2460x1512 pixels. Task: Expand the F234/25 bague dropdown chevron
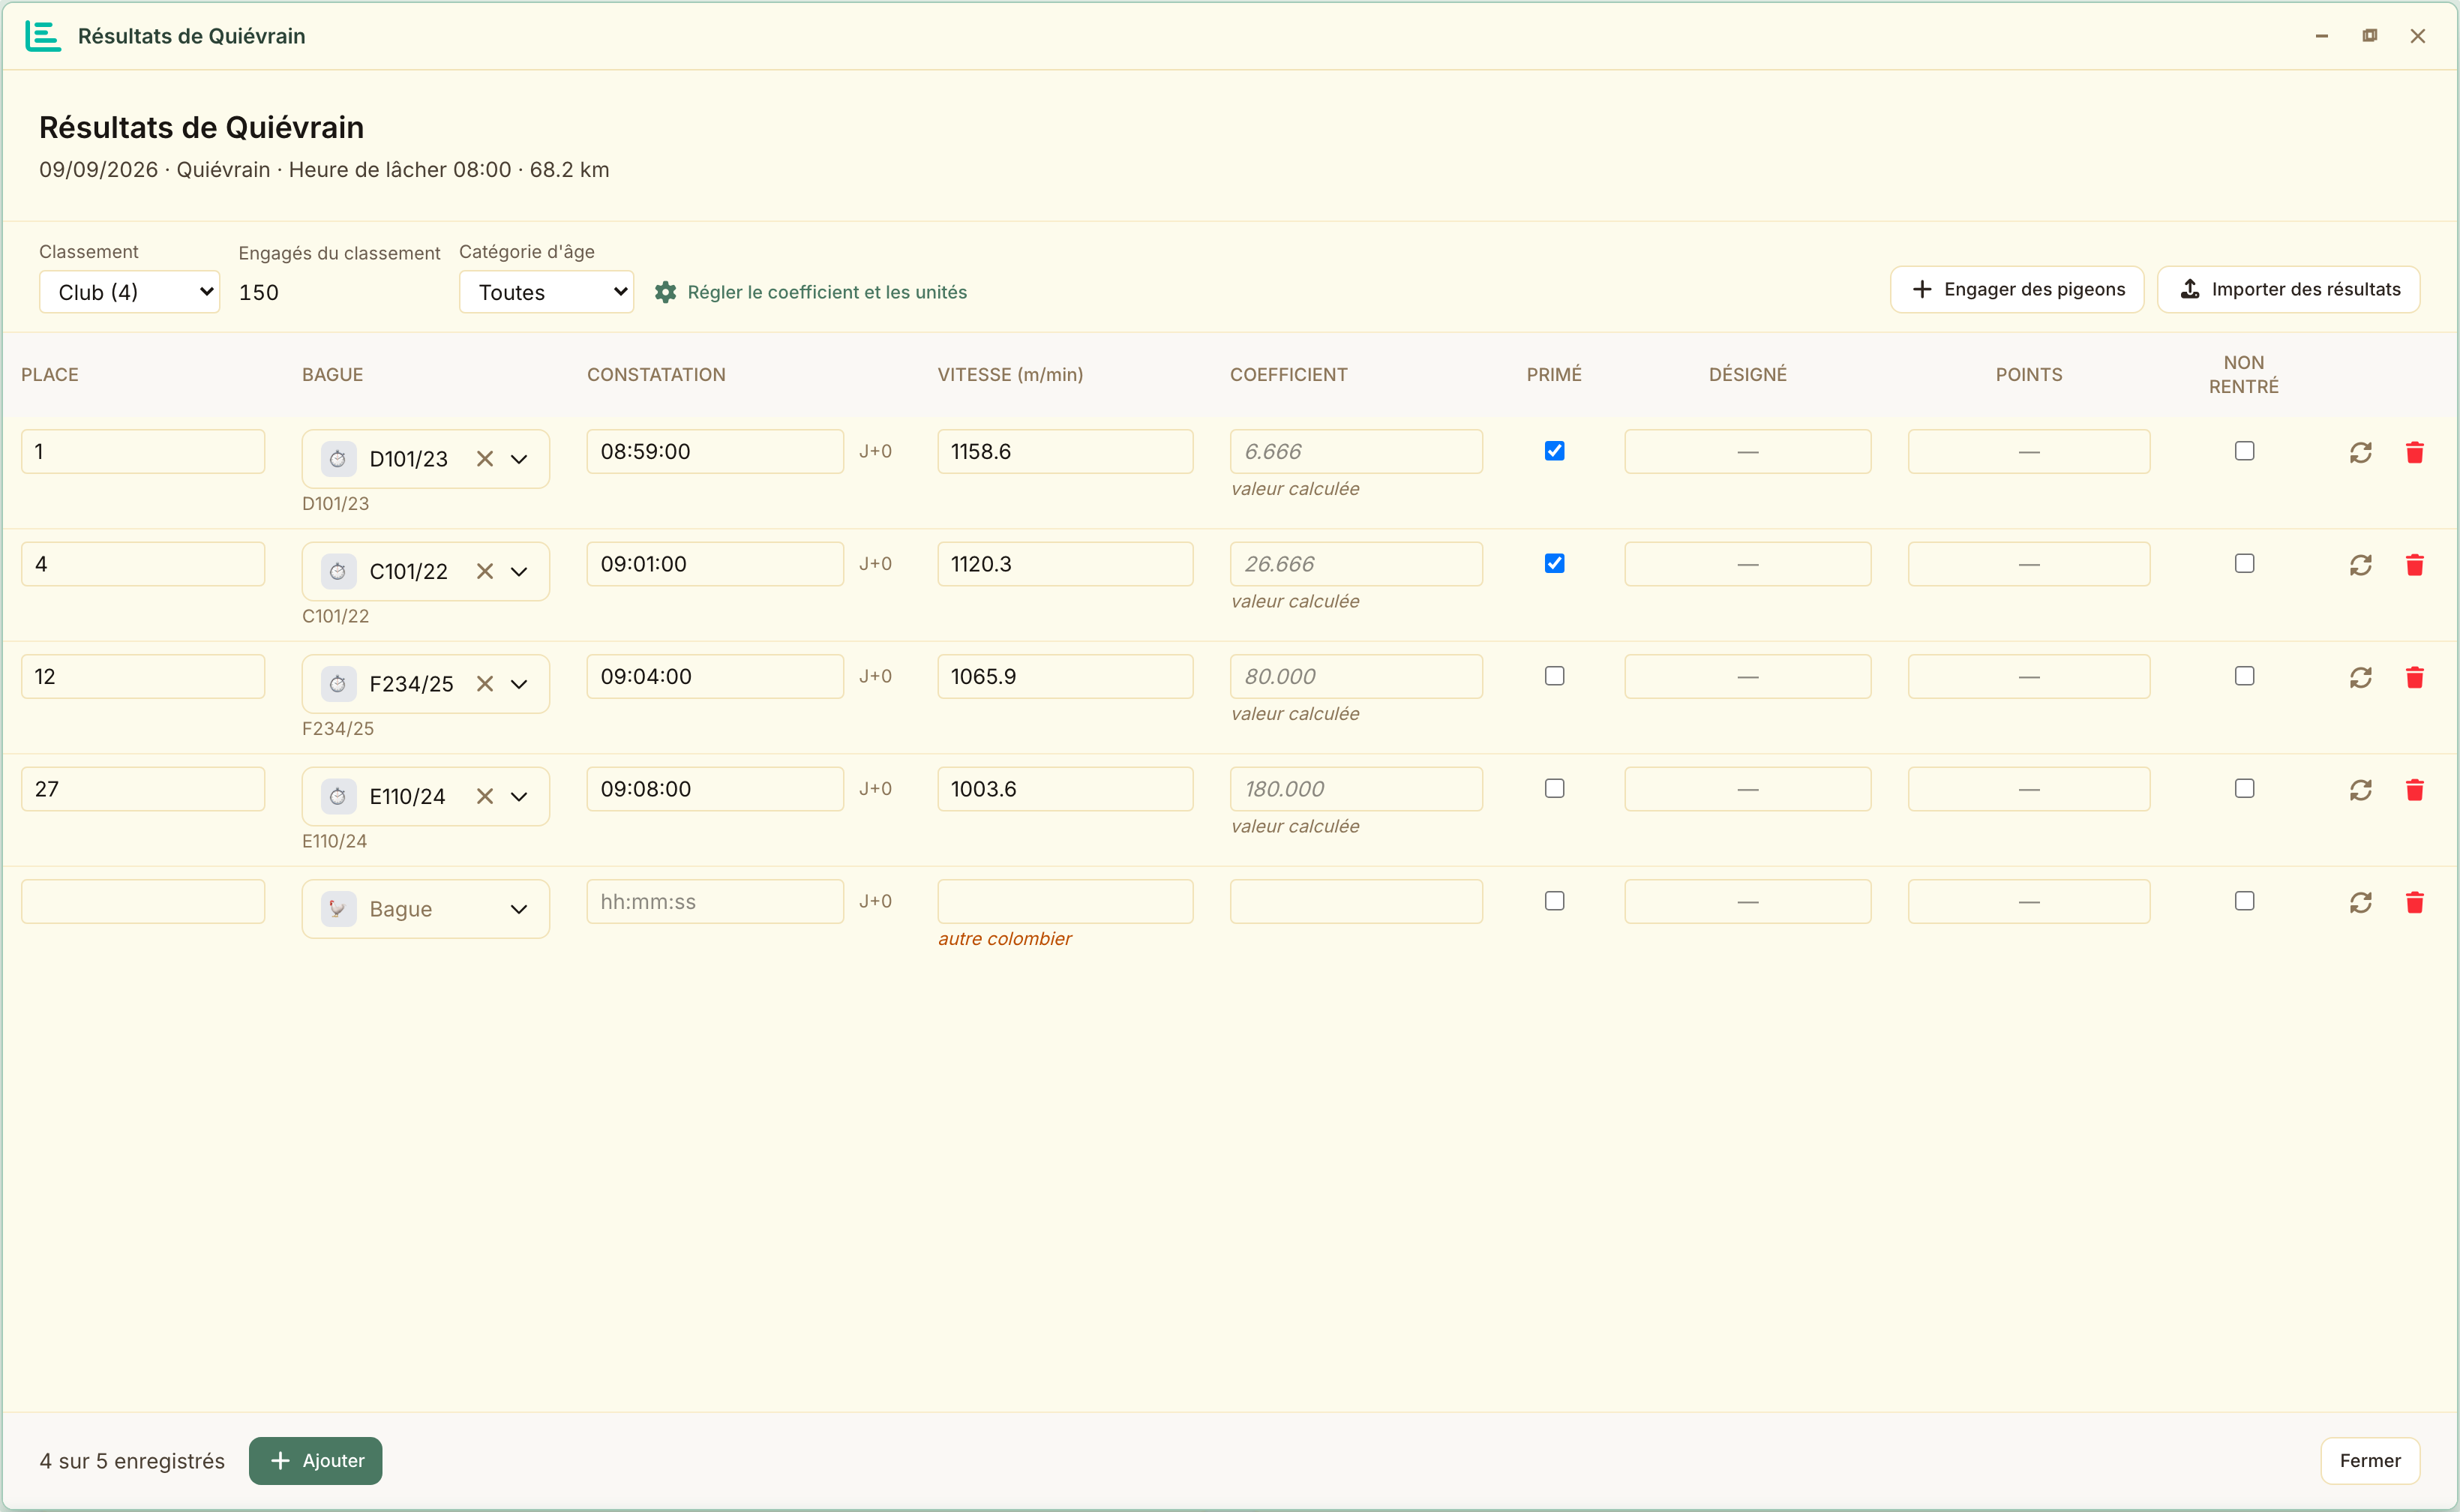coord(519,684)
